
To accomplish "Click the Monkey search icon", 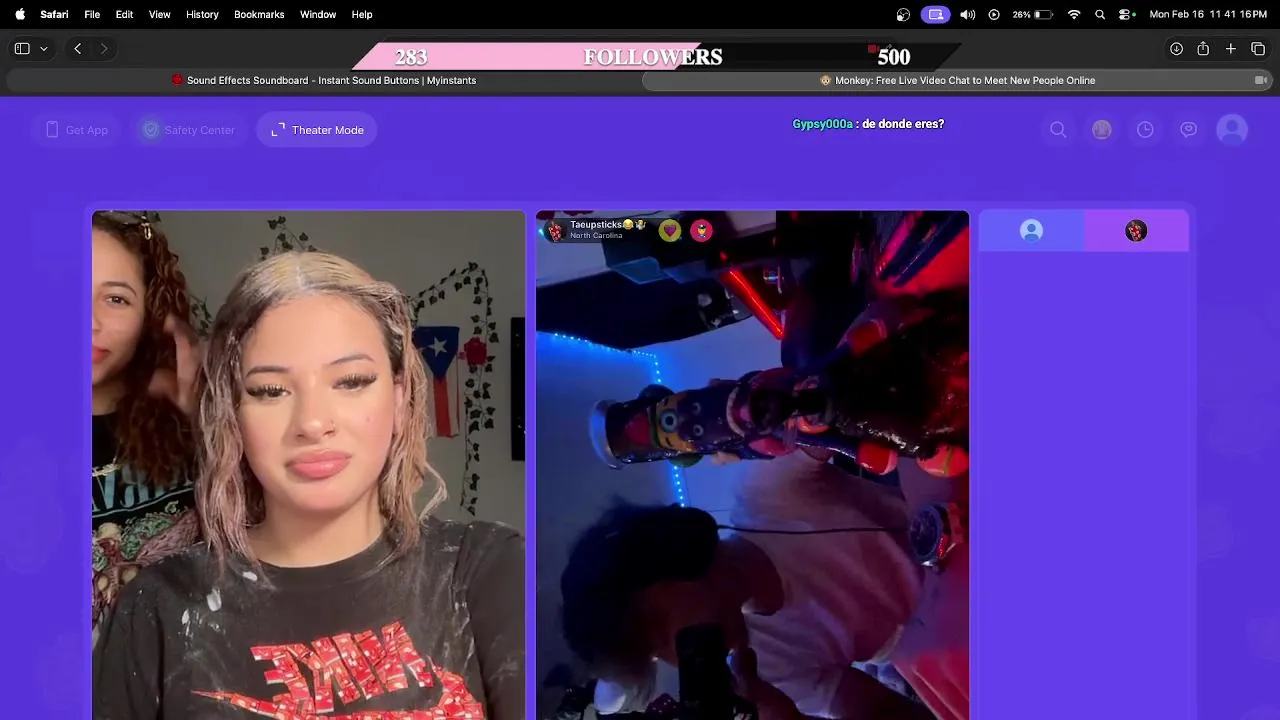I will 1058,130.
